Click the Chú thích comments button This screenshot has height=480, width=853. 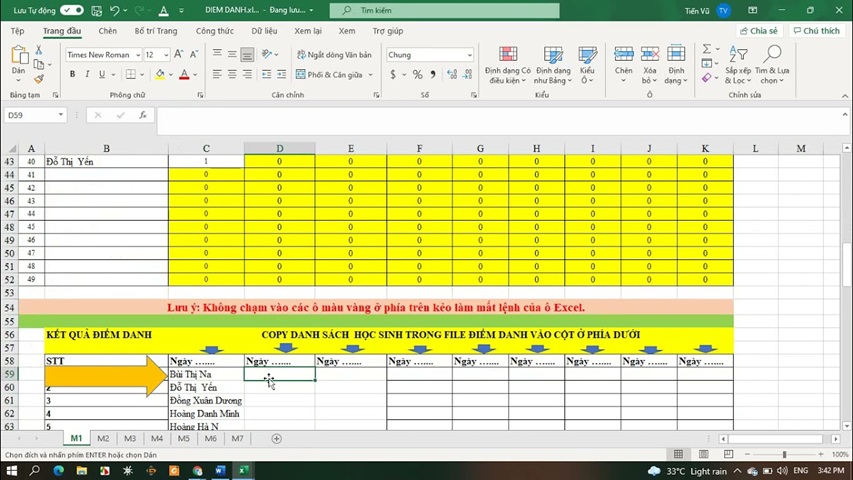coord(816,31)
